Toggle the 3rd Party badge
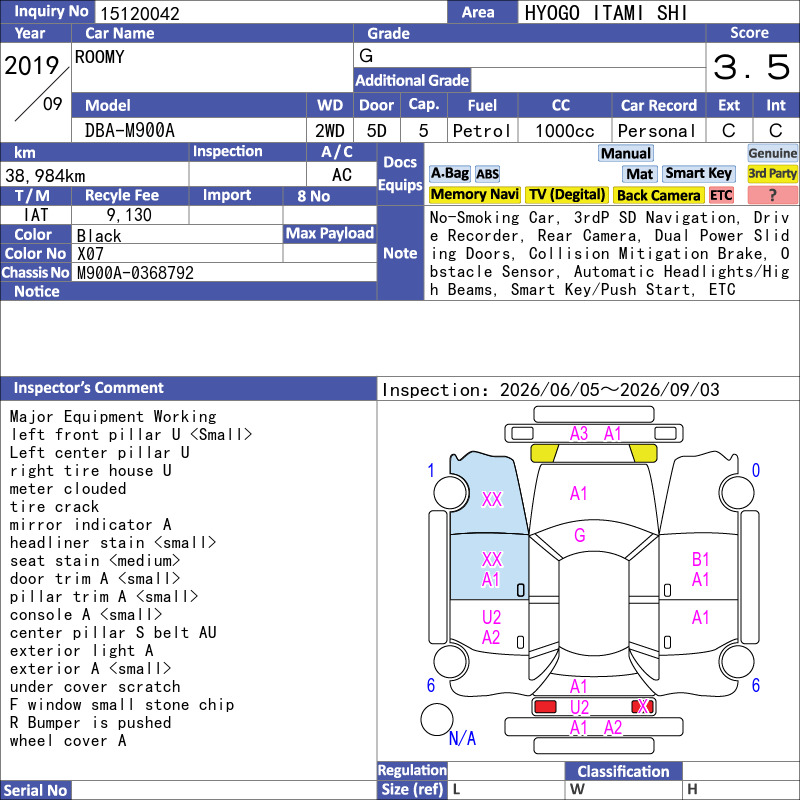 772,174
